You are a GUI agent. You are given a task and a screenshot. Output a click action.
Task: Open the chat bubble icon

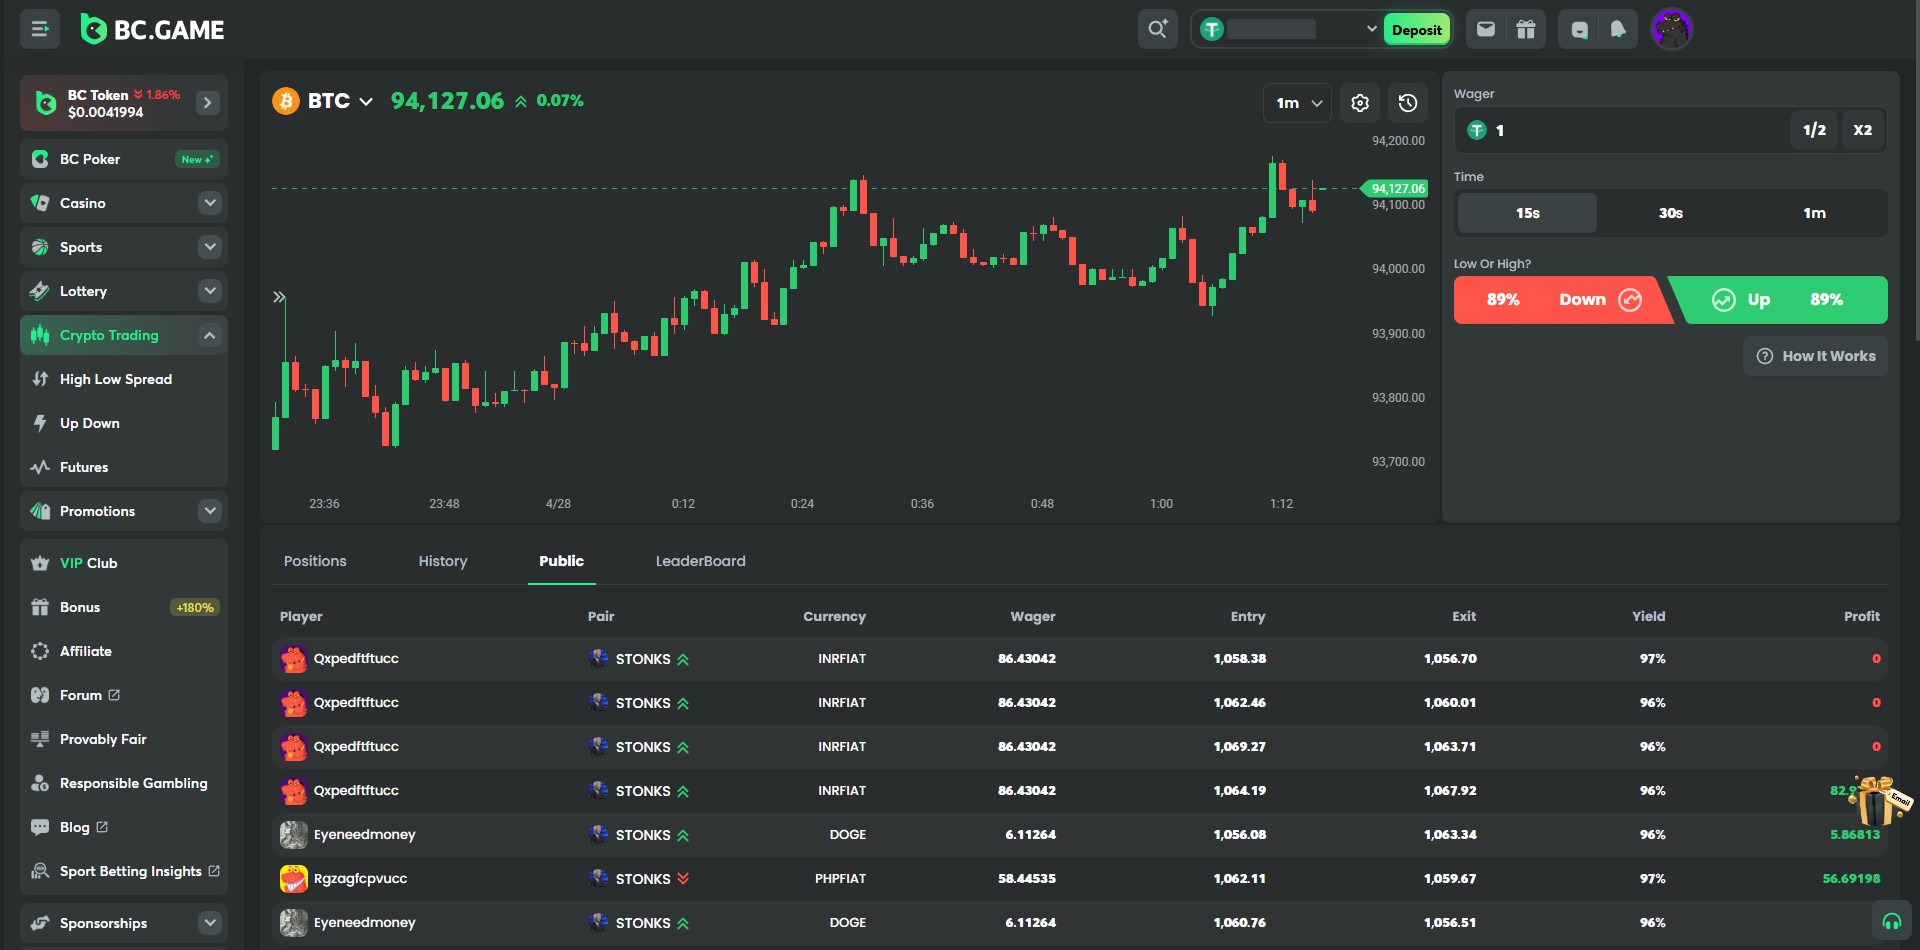1579,29
